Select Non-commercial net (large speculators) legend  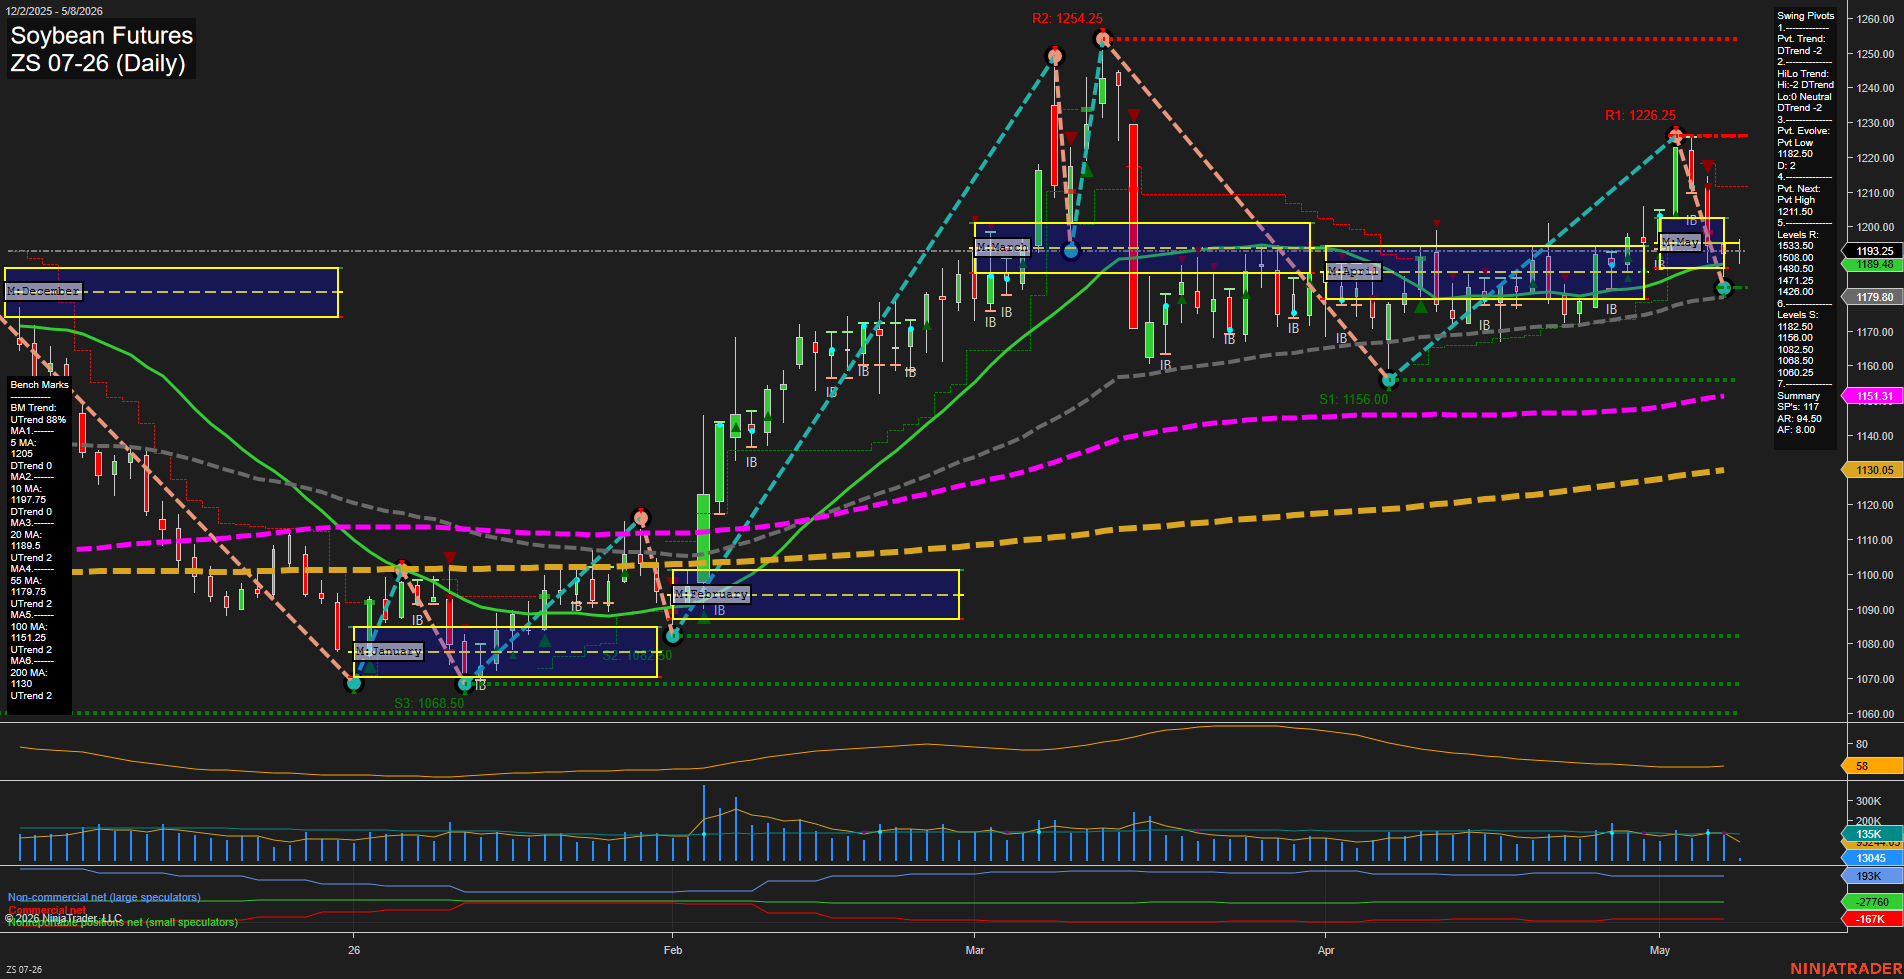click(x=104, y=897)
